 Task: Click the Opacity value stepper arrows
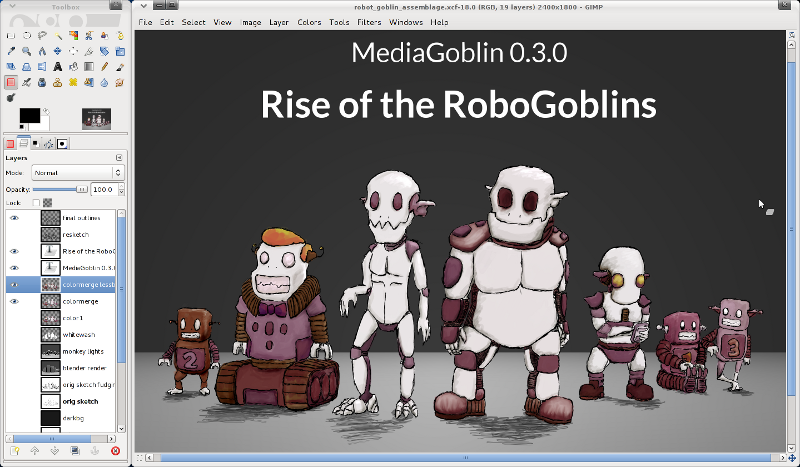(121, 189)
